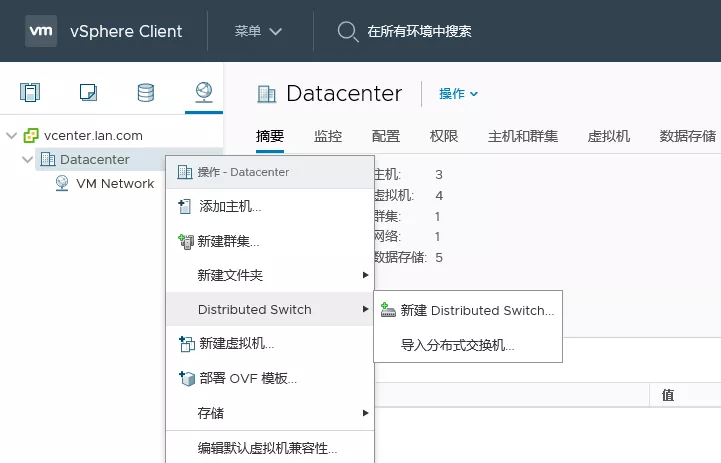This screenshot has width=721, height=463.
Task: Select the Networking inventory view icon
Action: coord(204,93)
